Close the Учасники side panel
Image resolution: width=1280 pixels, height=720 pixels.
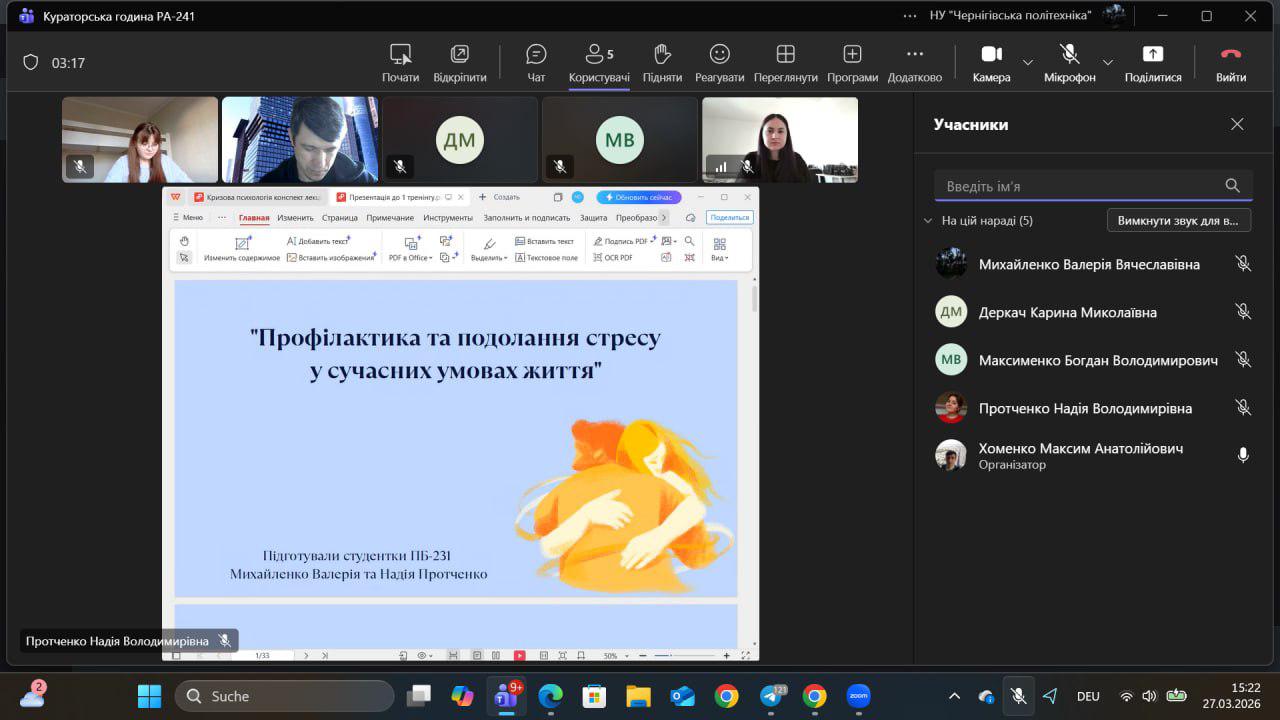1237,125
